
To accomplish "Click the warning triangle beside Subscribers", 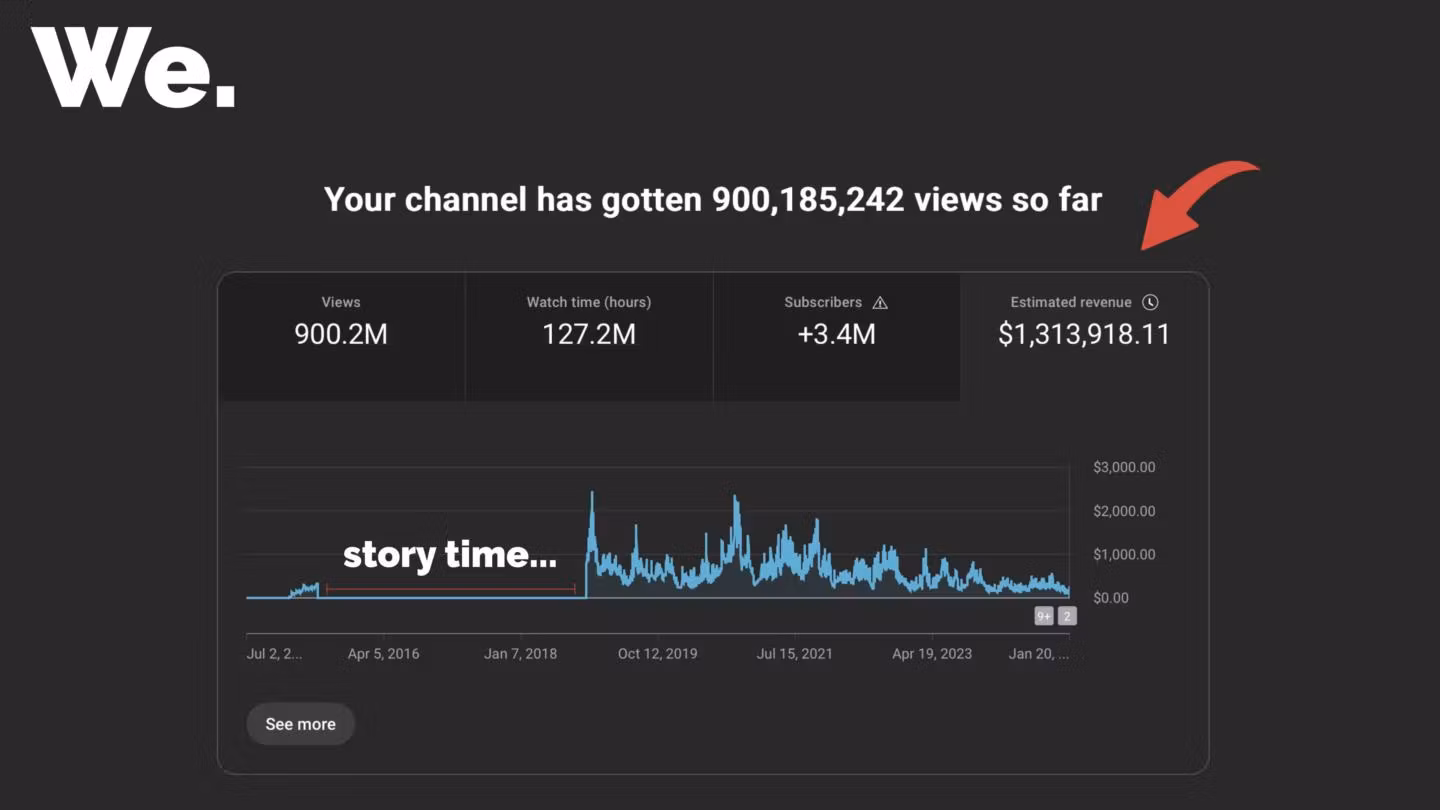I will click(880, 303).
